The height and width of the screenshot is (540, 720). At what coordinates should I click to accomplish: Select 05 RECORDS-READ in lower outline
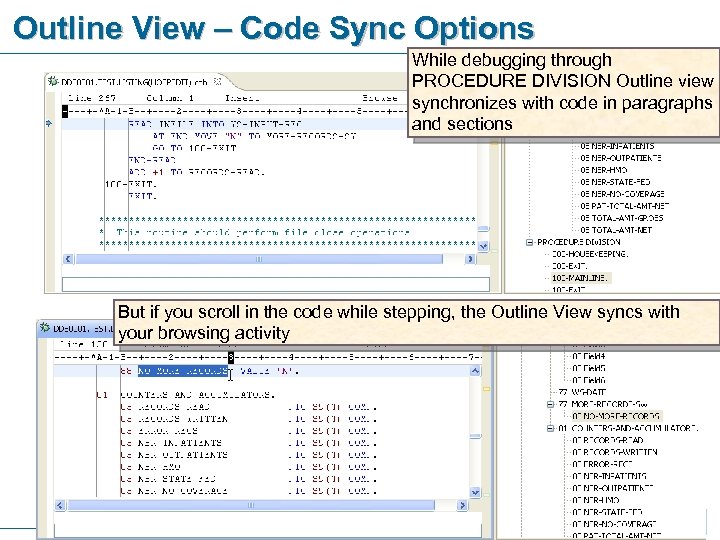pyautogui.click(x=608, y=440)
